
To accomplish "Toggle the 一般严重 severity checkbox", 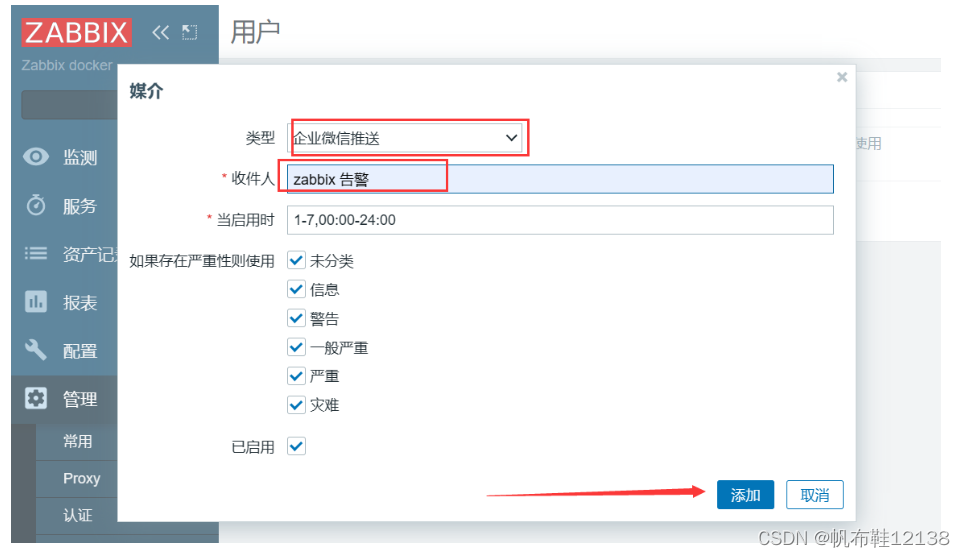I will [296, 347].
